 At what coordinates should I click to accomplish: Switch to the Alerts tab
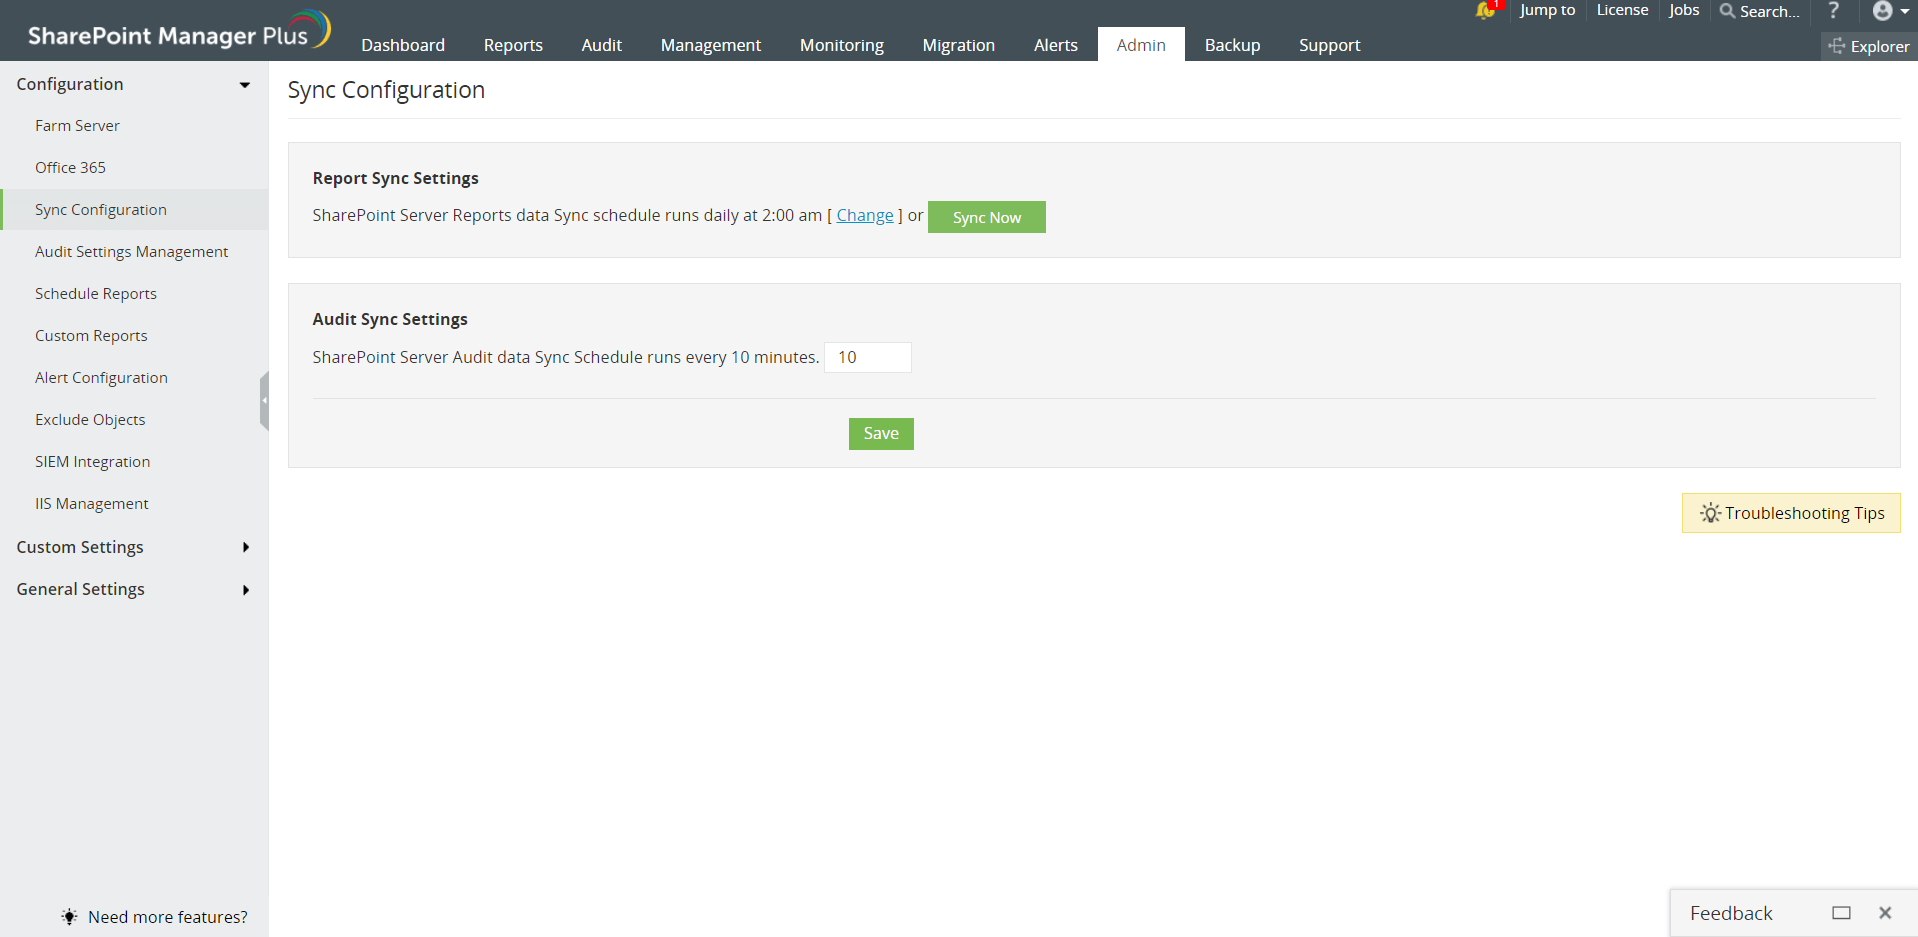[1056, 45]
